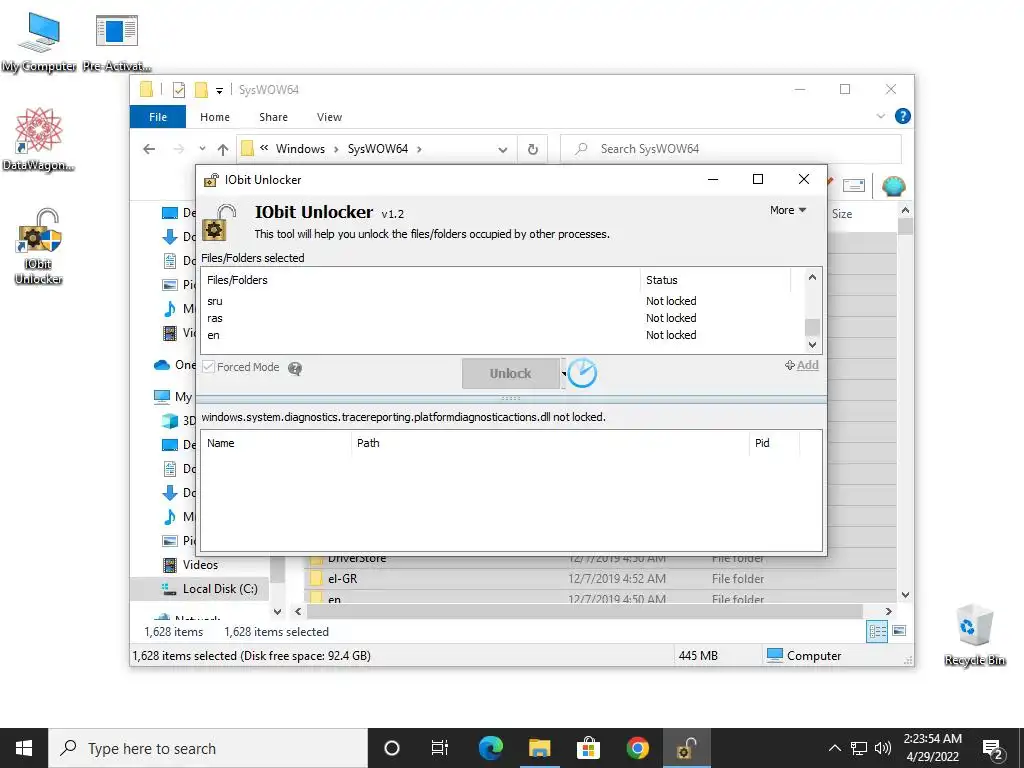The height and width of the screenshot is (768, 1024).
Task: Click Explorer horizontal scrollbar right arrow
Action: pos(888,611)
